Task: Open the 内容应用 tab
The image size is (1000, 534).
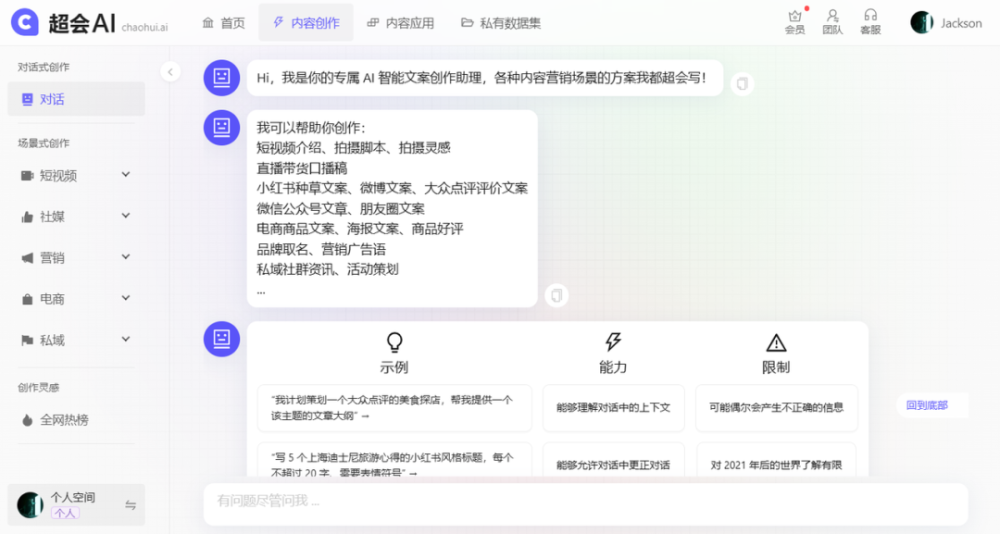Action: tap(401, 23)
